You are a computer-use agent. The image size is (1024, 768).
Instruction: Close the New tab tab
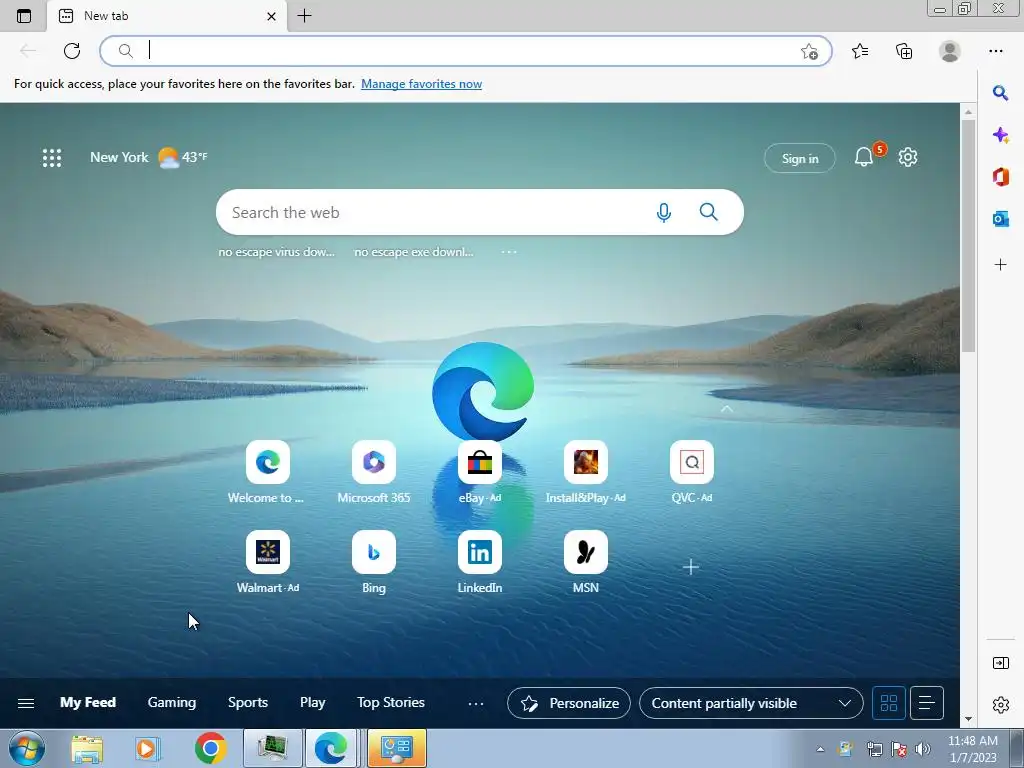(272, 16)
